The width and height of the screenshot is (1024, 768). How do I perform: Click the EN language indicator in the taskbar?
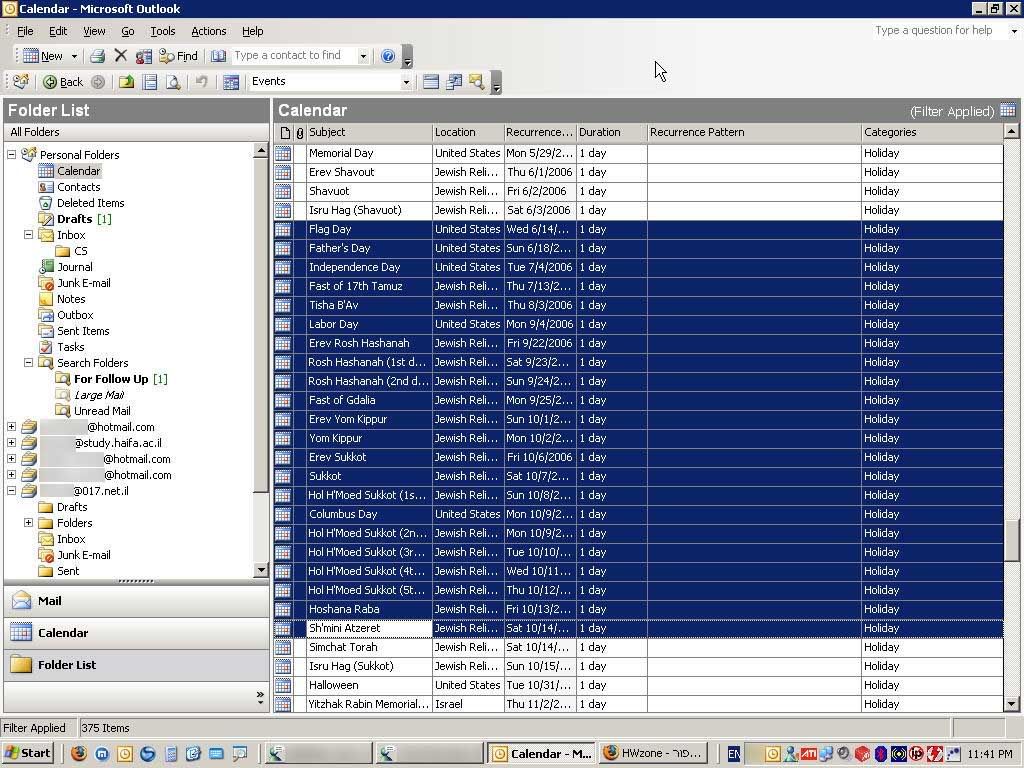(x=734, y=754)
